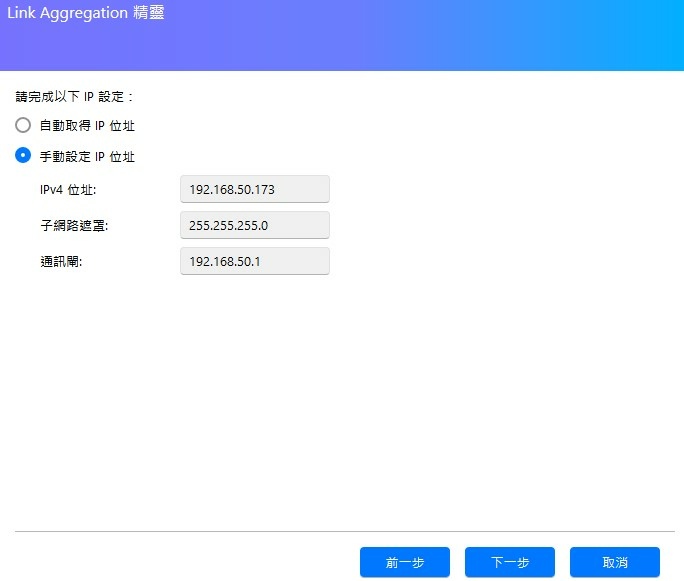
Task: Click the IPv4 位址 field with 192.168.50.173
Action: (x=255, y=189)
